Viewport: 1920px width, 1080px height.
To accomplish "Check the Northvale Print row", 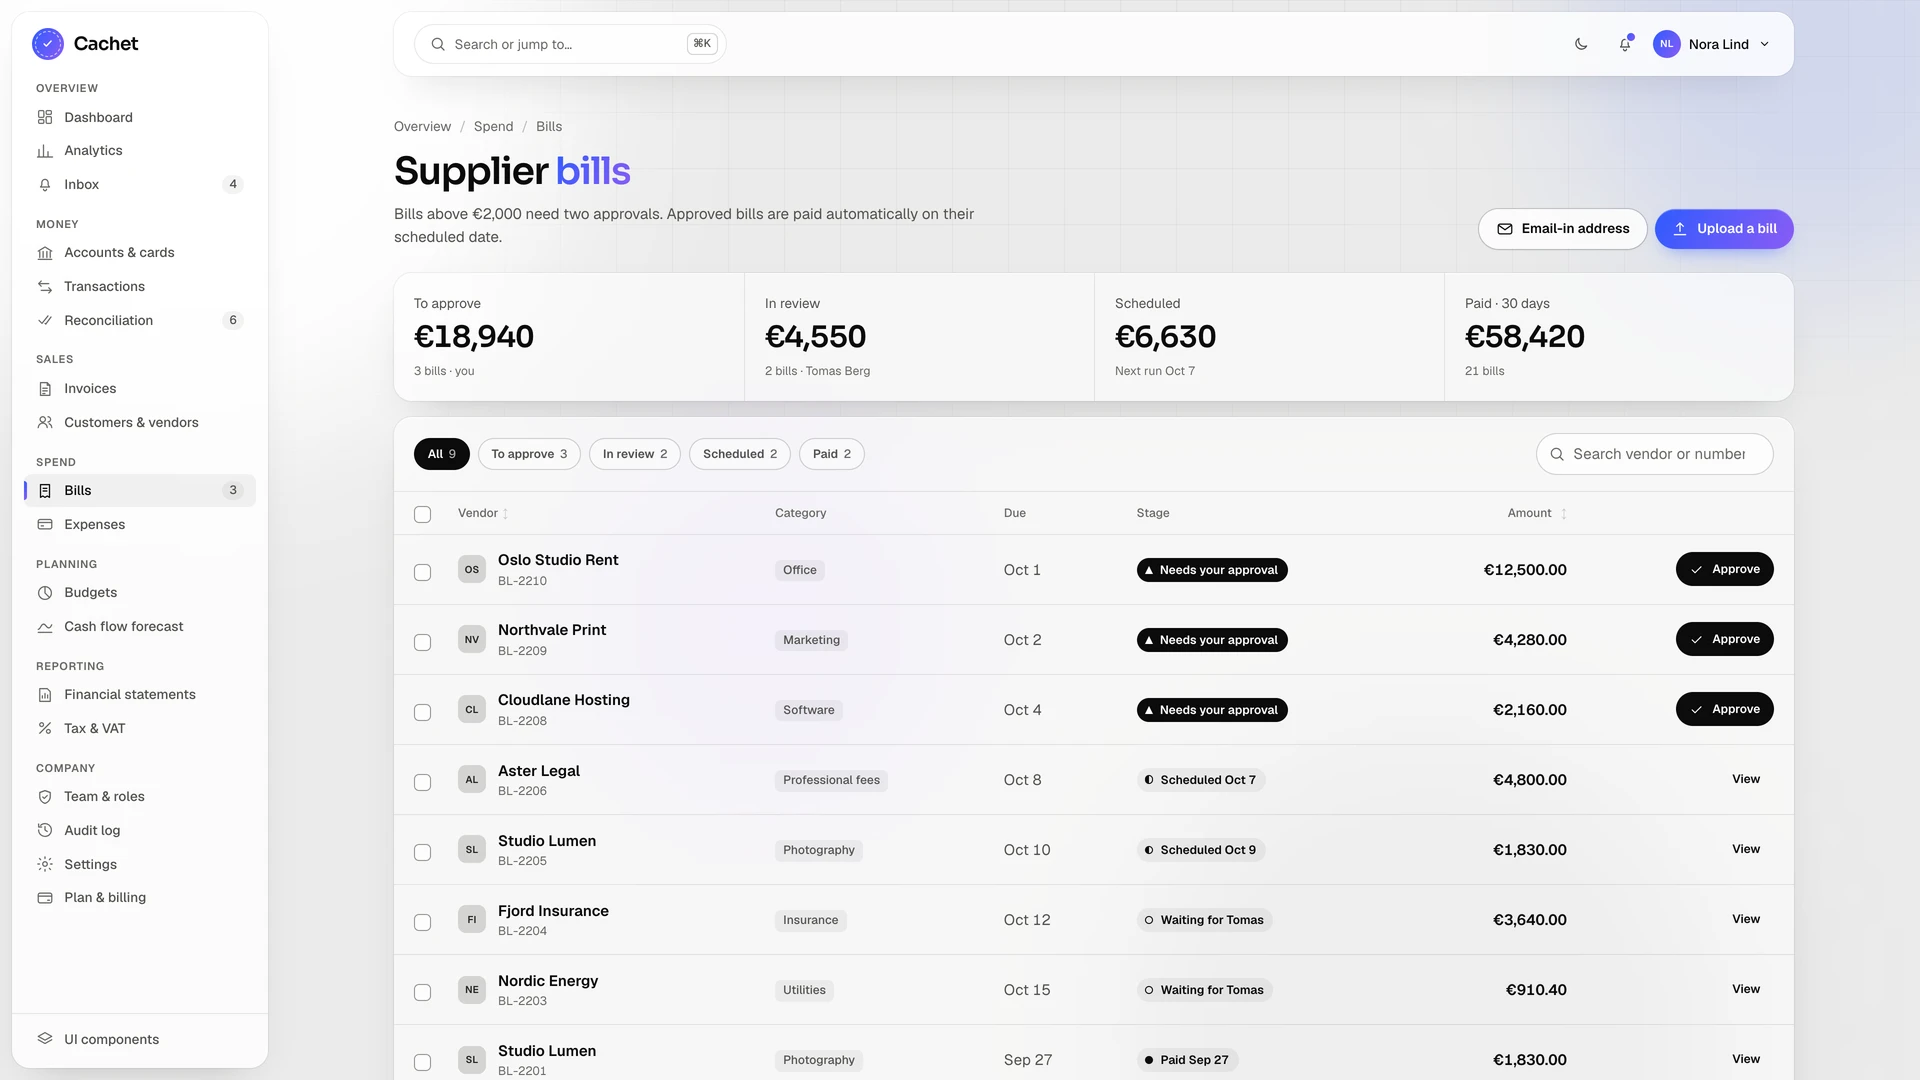I will point(423,642).
